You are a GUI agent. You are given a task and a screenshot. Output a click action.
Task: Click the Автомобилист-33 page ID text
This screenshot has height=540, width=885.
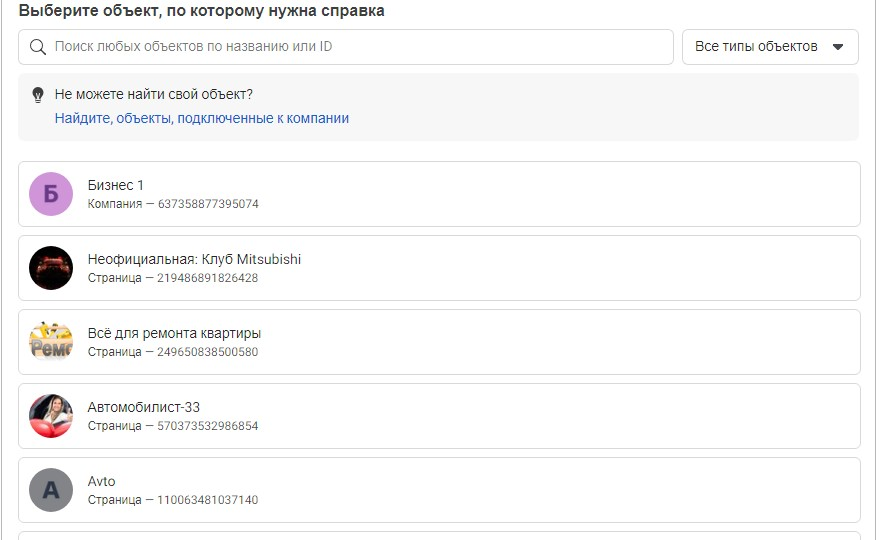click(173, 426)
